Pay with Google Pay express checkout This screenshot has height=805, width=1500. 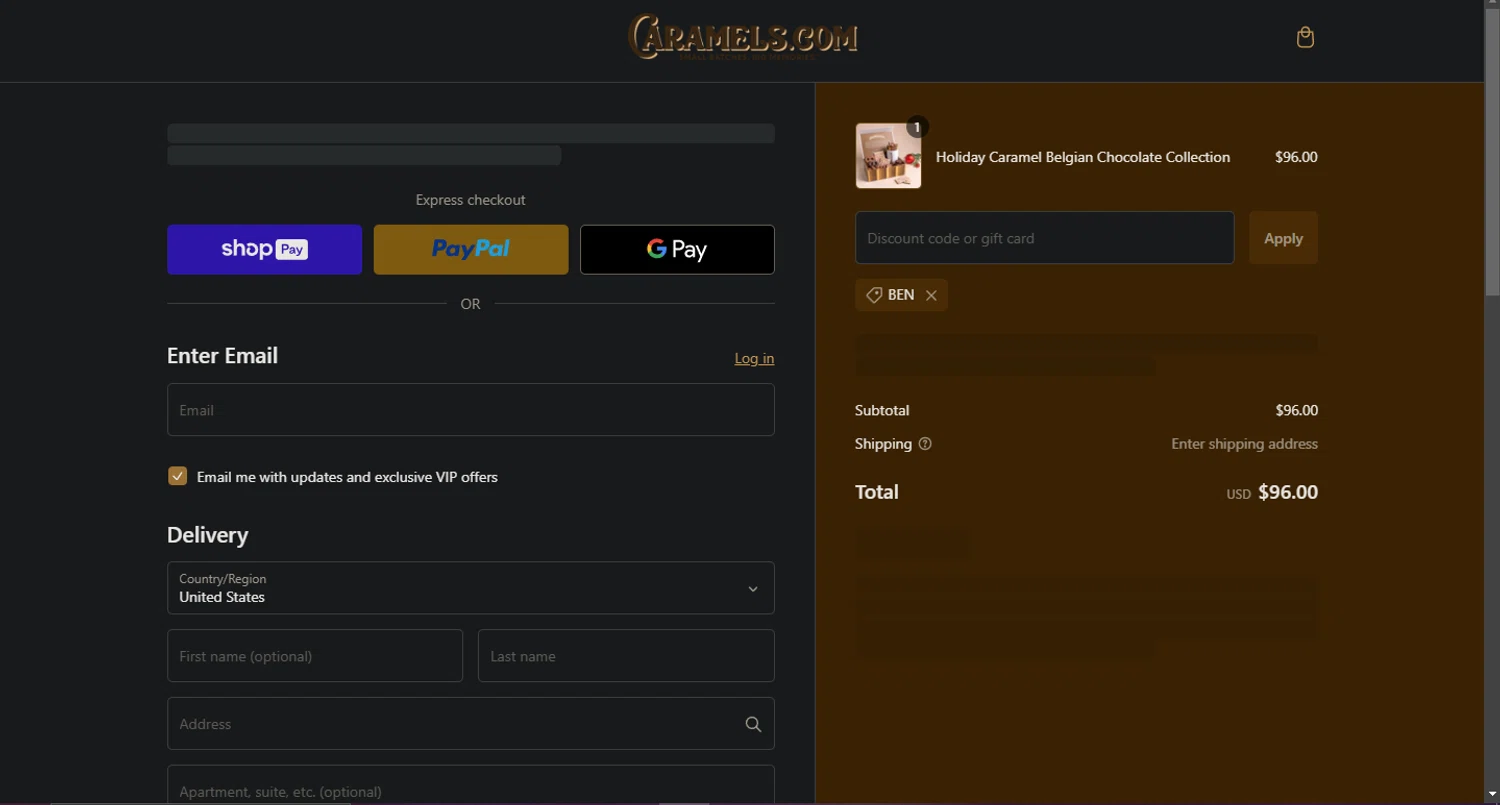point(677,249)
